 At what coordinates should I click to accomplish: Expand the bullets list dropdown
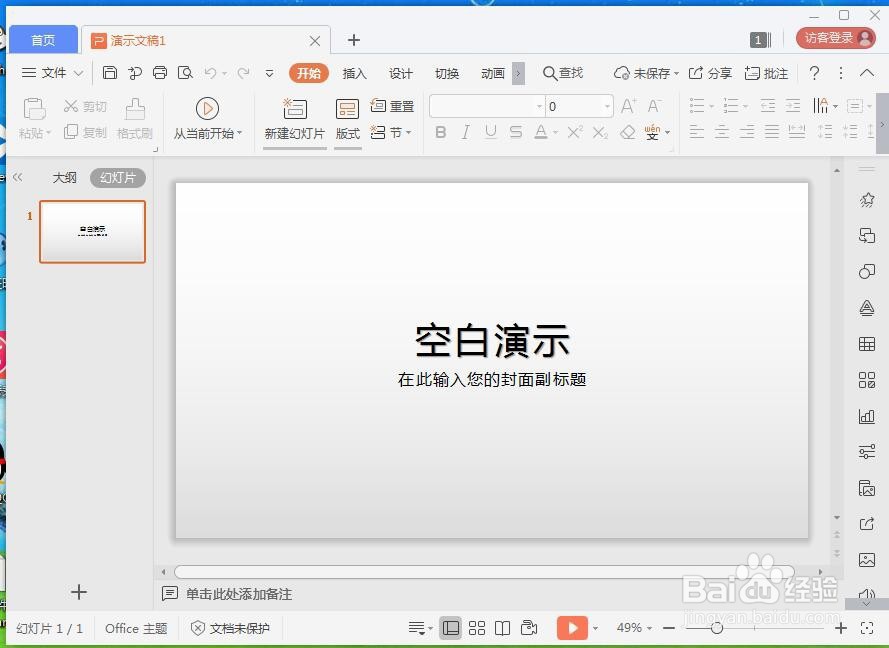click(712, 106)
